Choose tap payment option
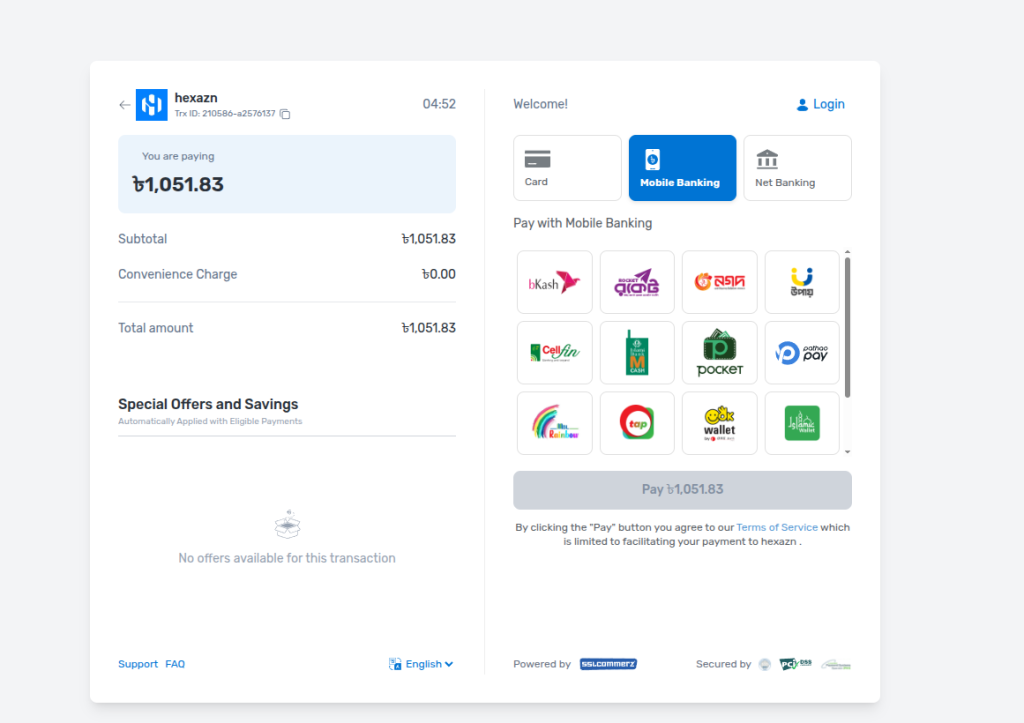The width and height of the screenshot is (1024, 723). 637,423
